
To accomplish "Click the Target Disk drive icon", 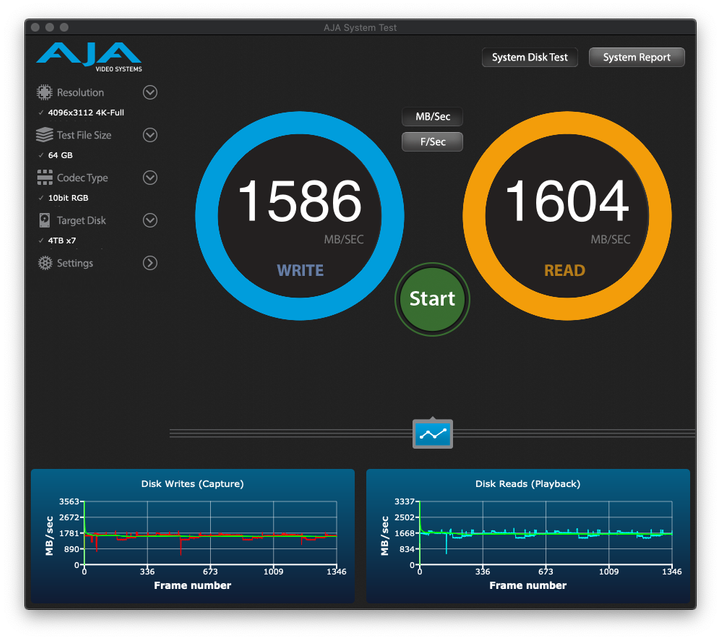I will tap(44, 220).
